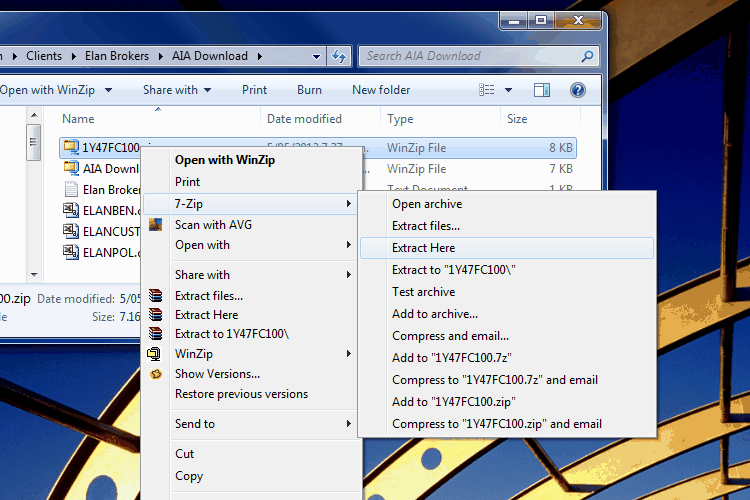750x500 pixels.
Task: Click the archive icon beside Extract files...
Action: pyautogui.click(x=155, y=296)
